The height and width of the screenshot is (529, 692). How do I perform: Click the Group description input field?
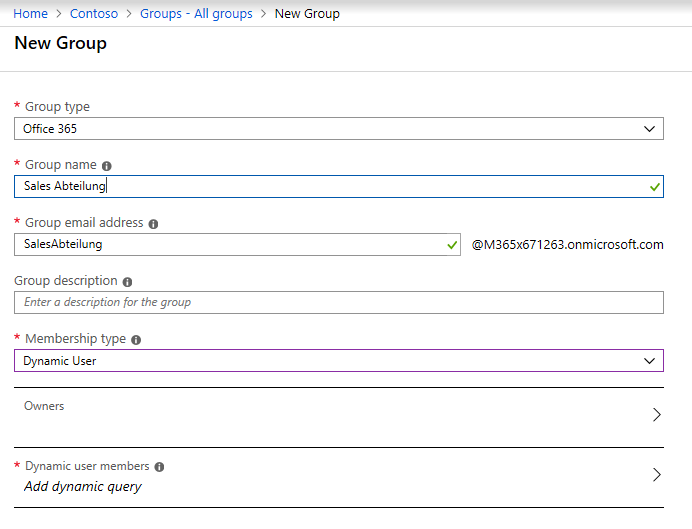click(339, 303)
